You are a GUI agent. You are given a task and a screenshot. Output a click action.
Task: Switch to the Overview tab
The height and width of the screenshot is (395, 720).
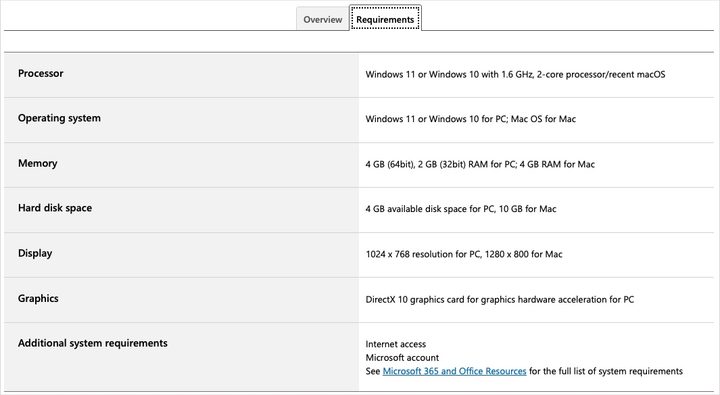(322, 19)
